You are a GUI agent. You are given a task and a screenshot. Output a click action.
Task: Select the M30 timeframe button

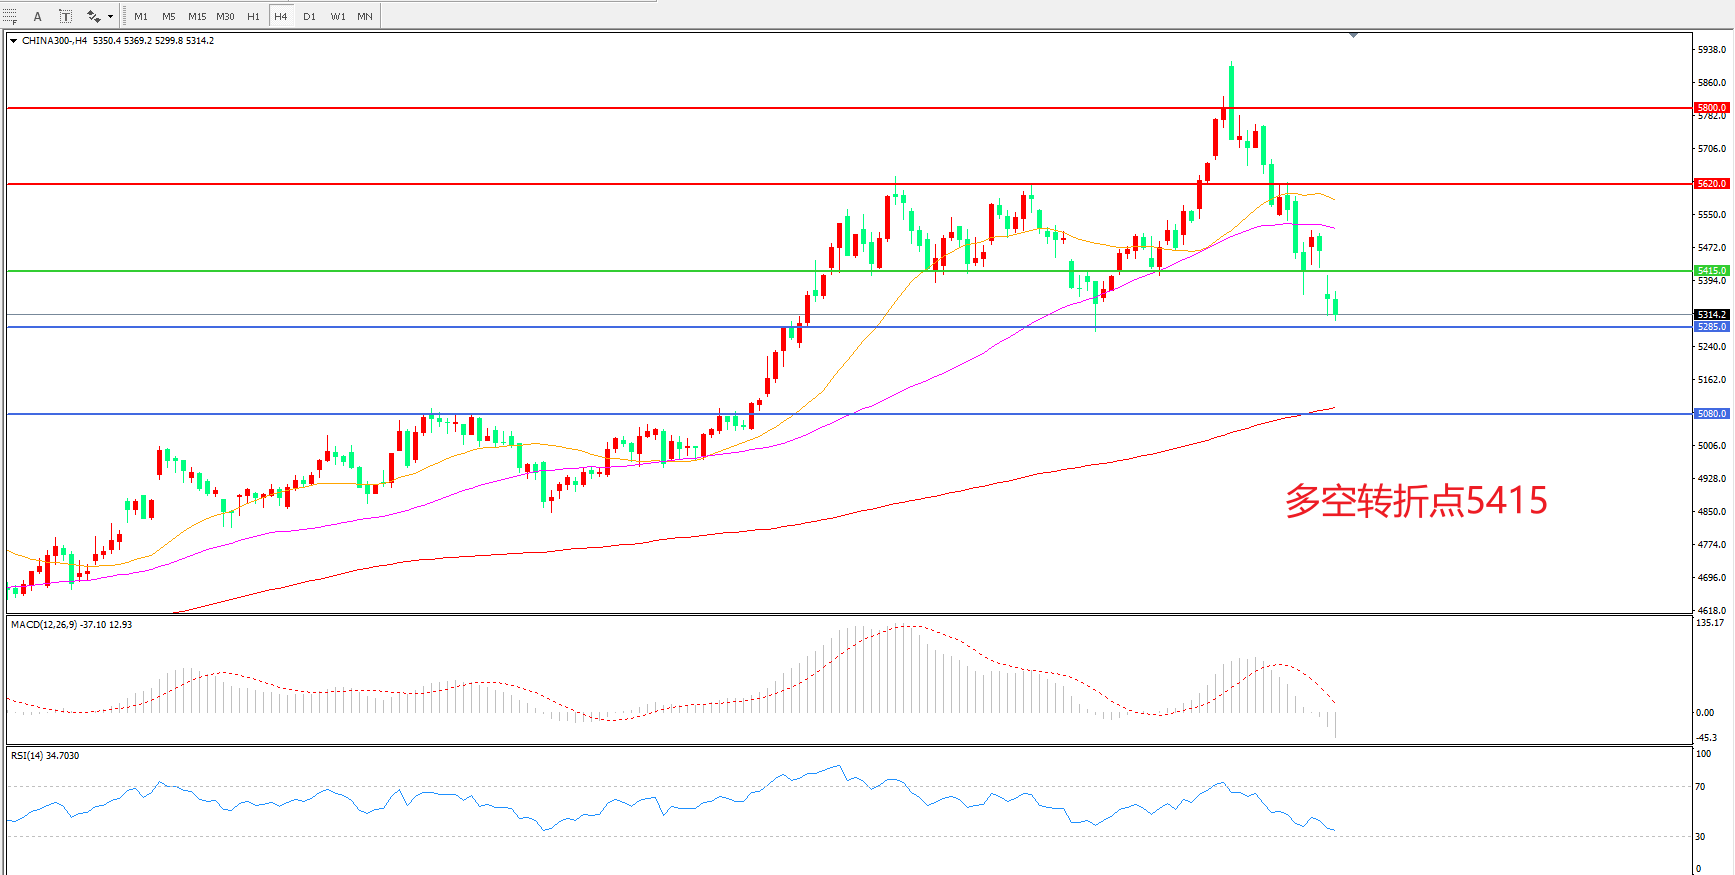(225, 16)
